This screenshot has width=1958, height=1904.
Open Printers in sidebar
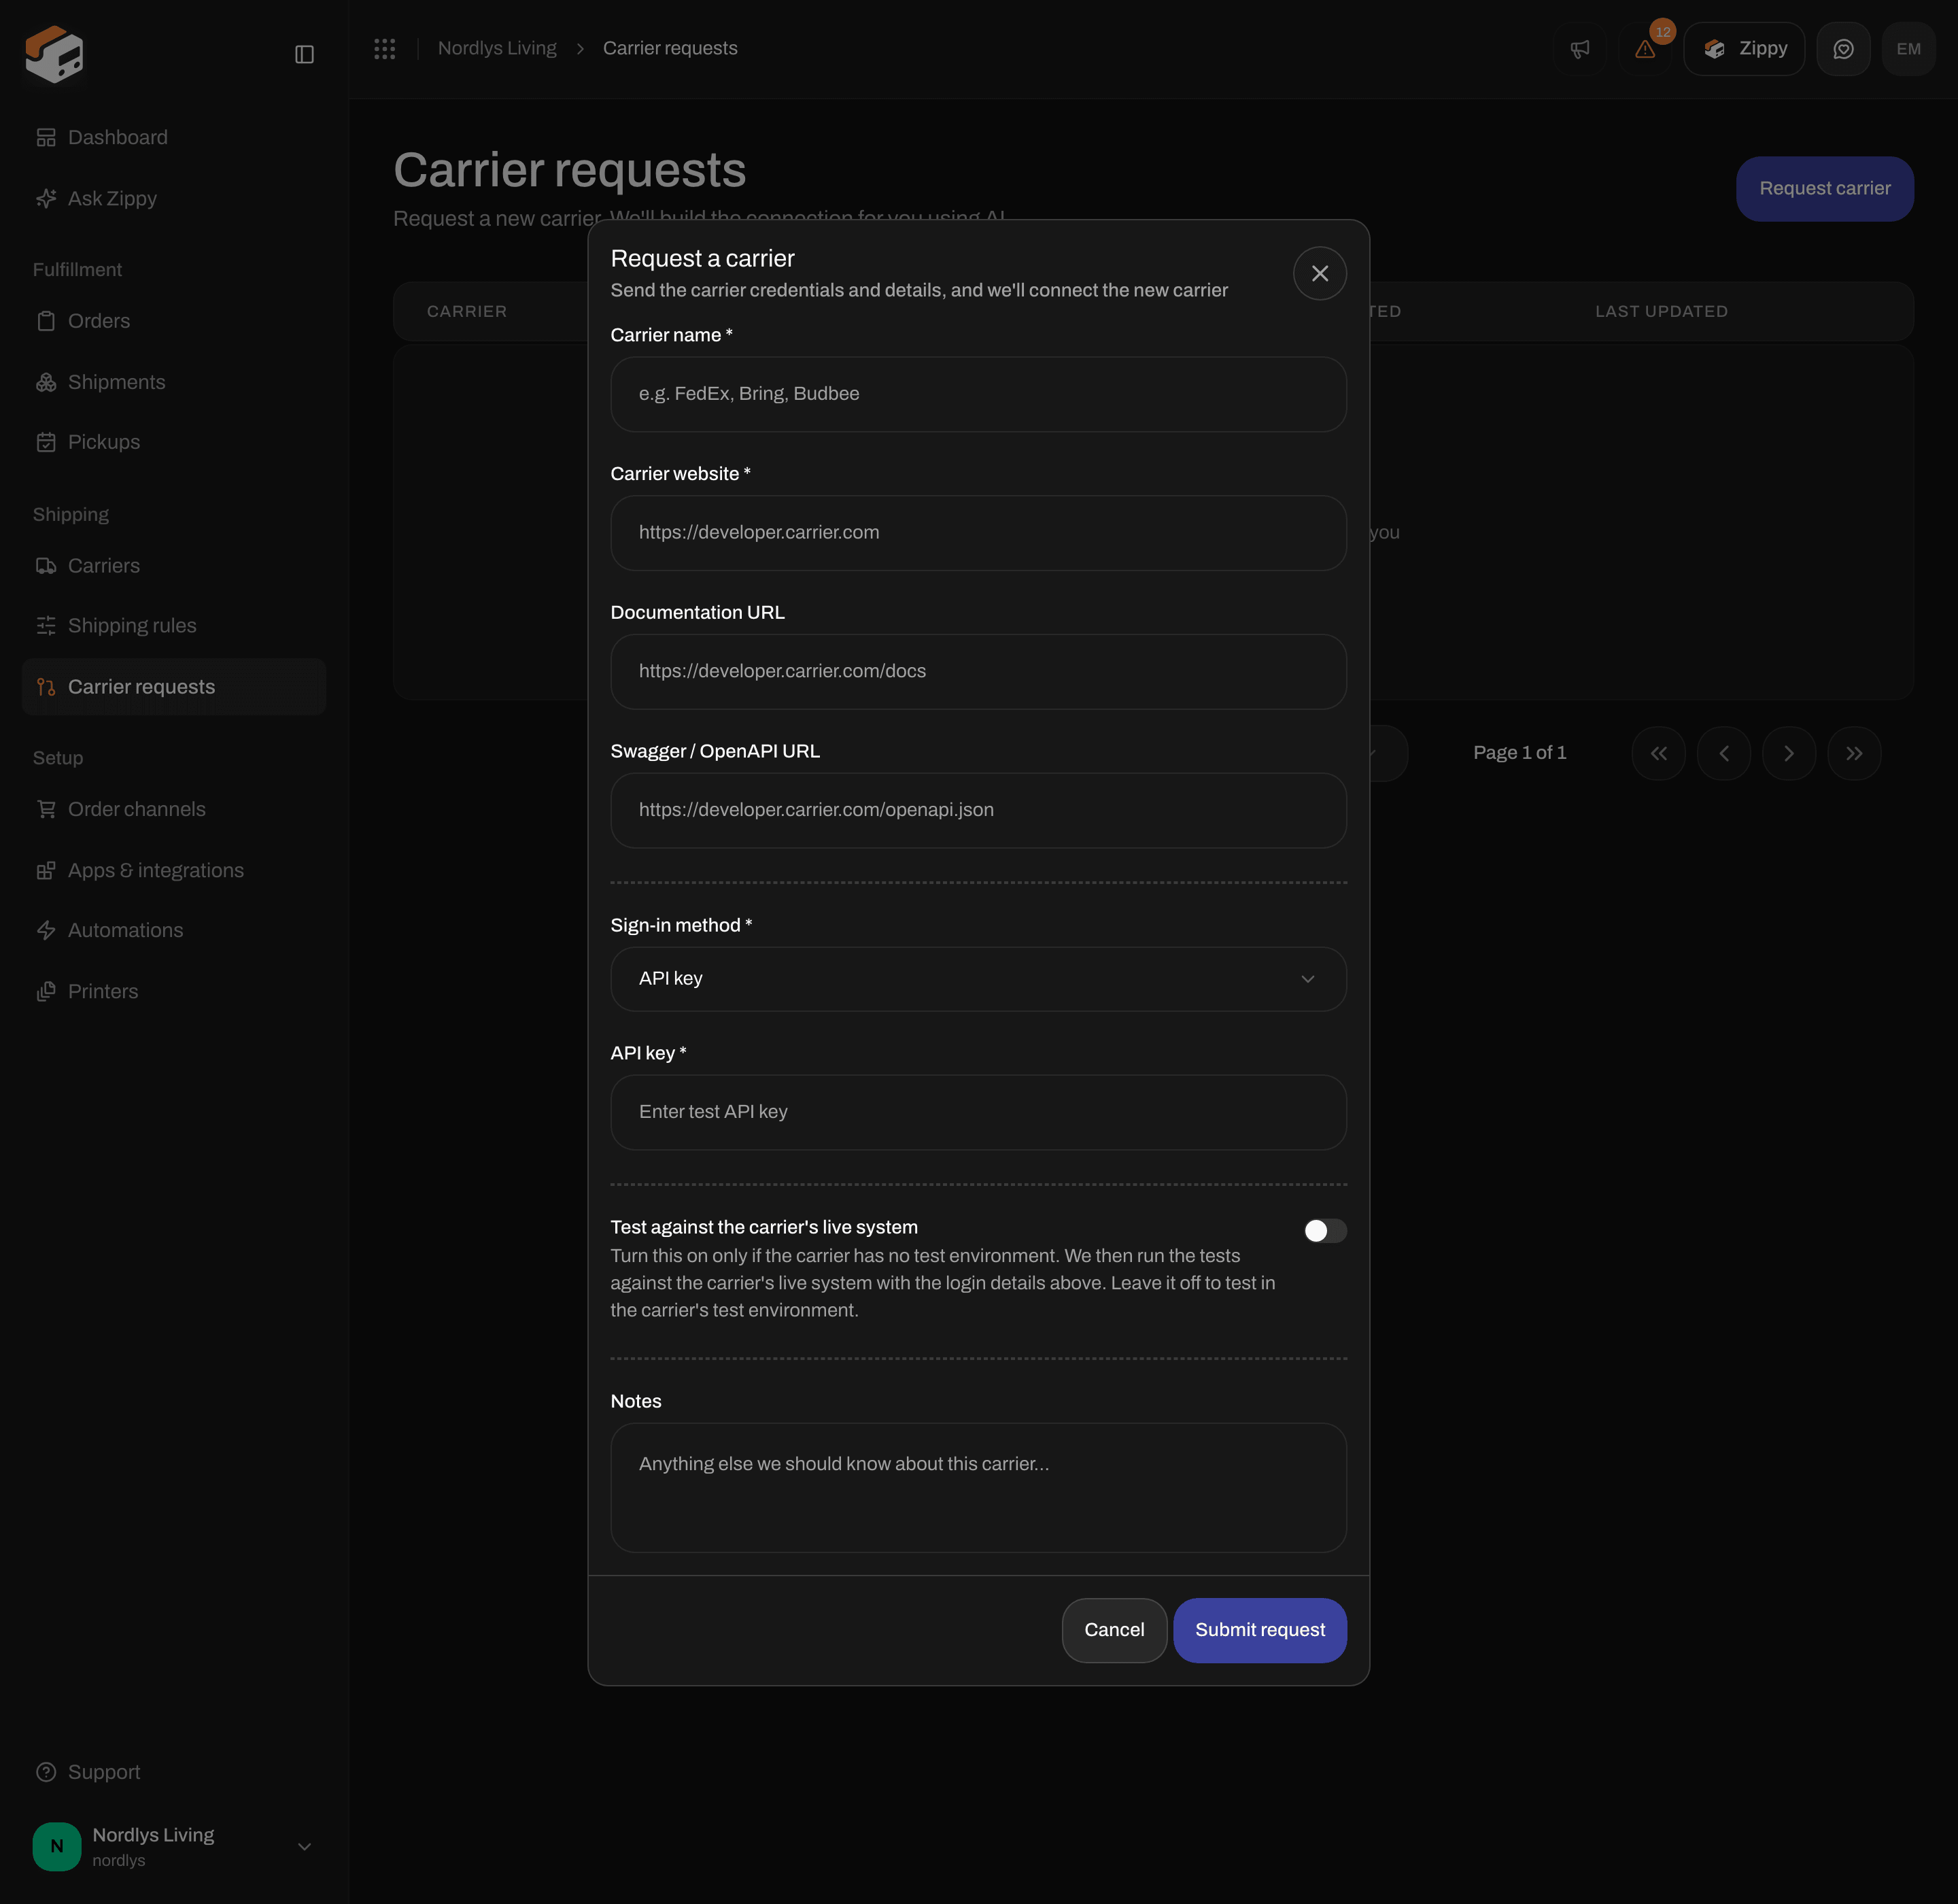(174, 992)
